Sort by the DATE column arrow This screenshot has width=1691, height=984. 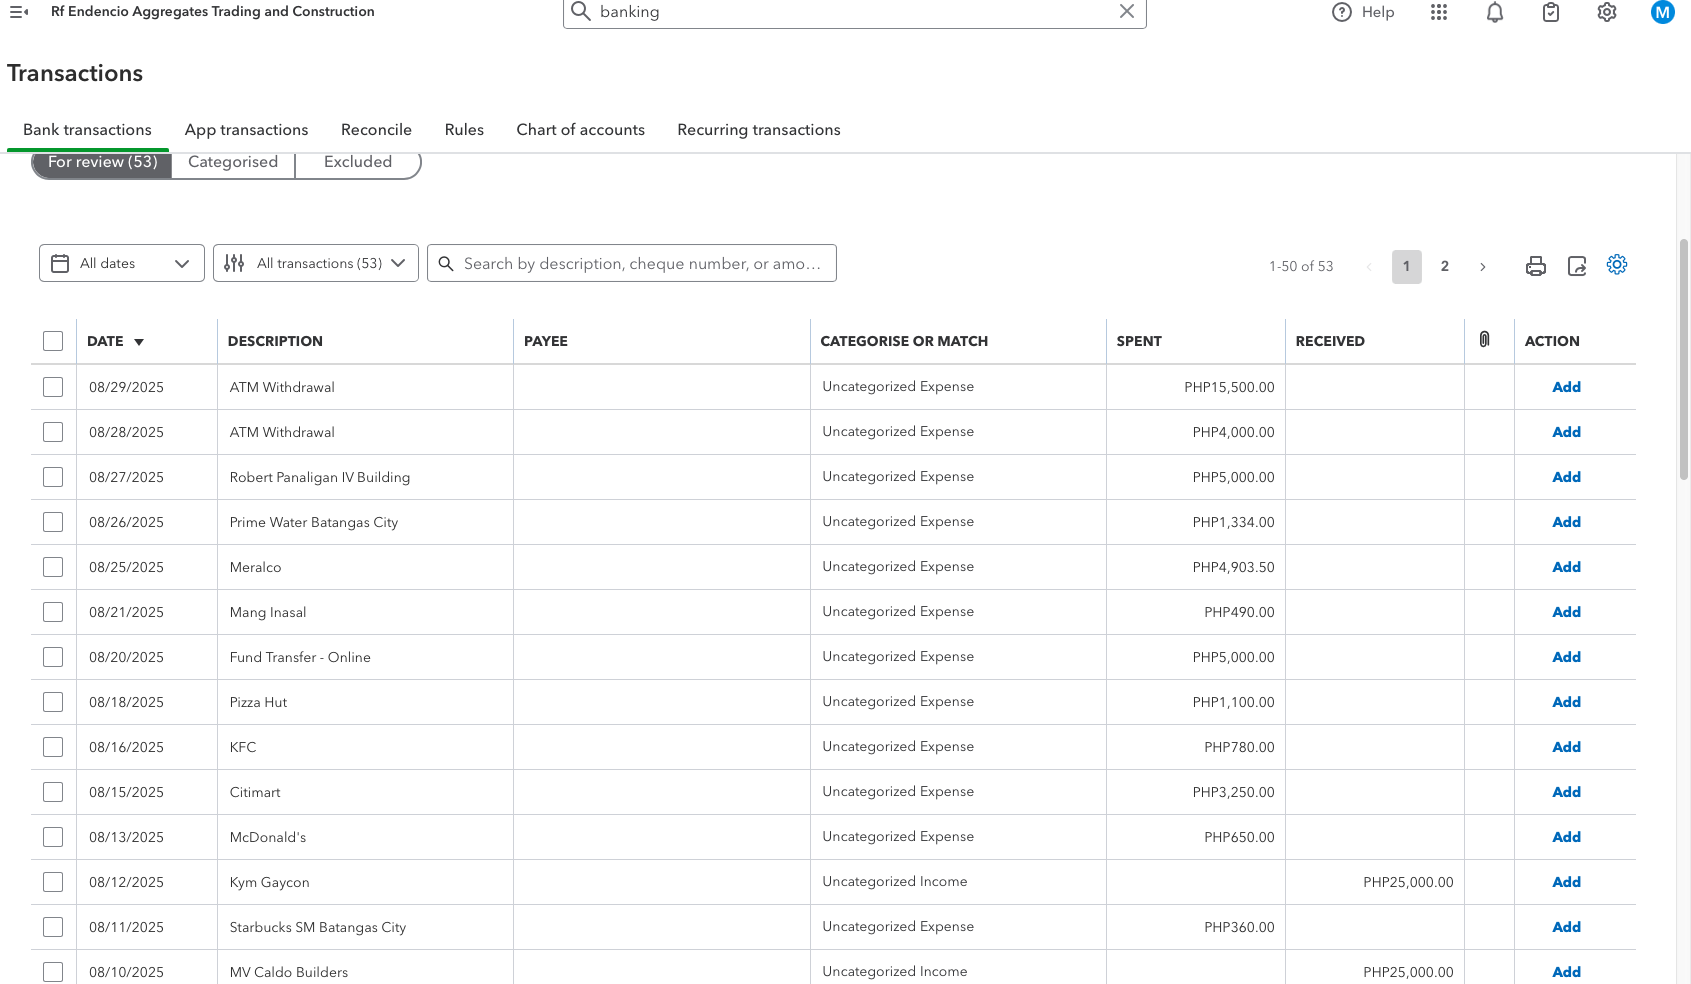point(139,342)
